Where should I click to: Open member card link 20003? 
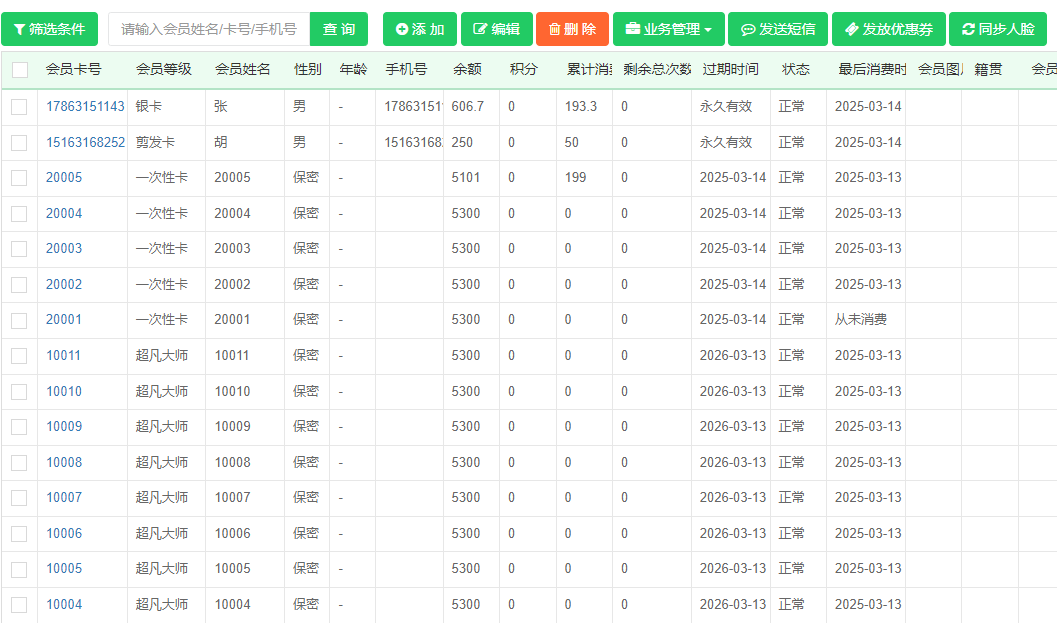pyautogui.click(x=64, y=248)
